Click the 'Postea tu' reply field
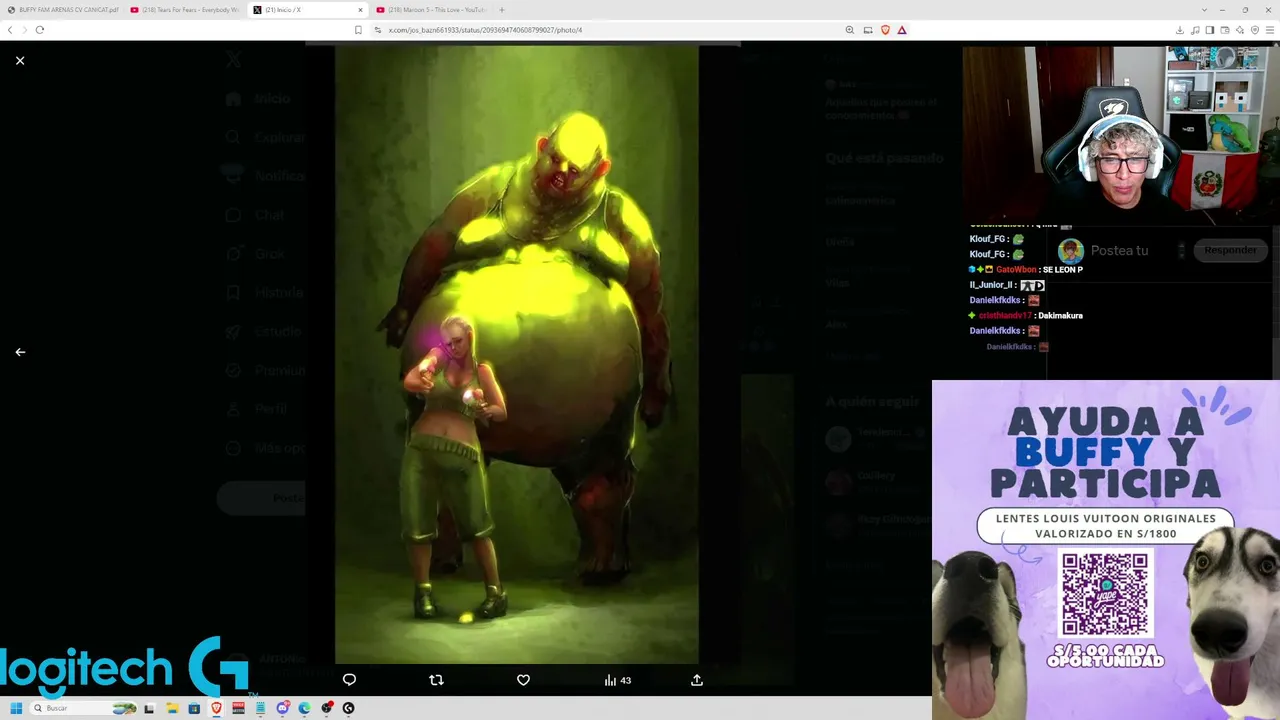This screenshot has width=1280, height=720. click(1119, 250)
